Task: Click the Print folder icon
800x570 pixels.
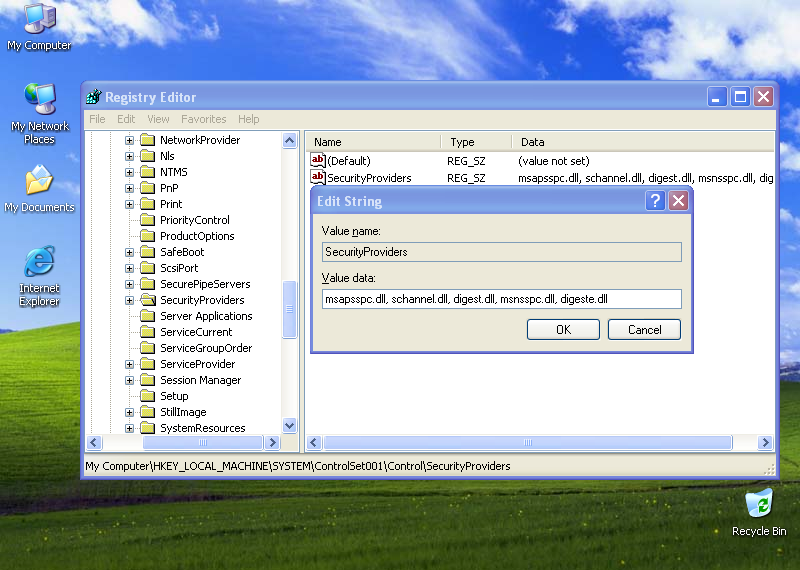Action: pos(147,204)
